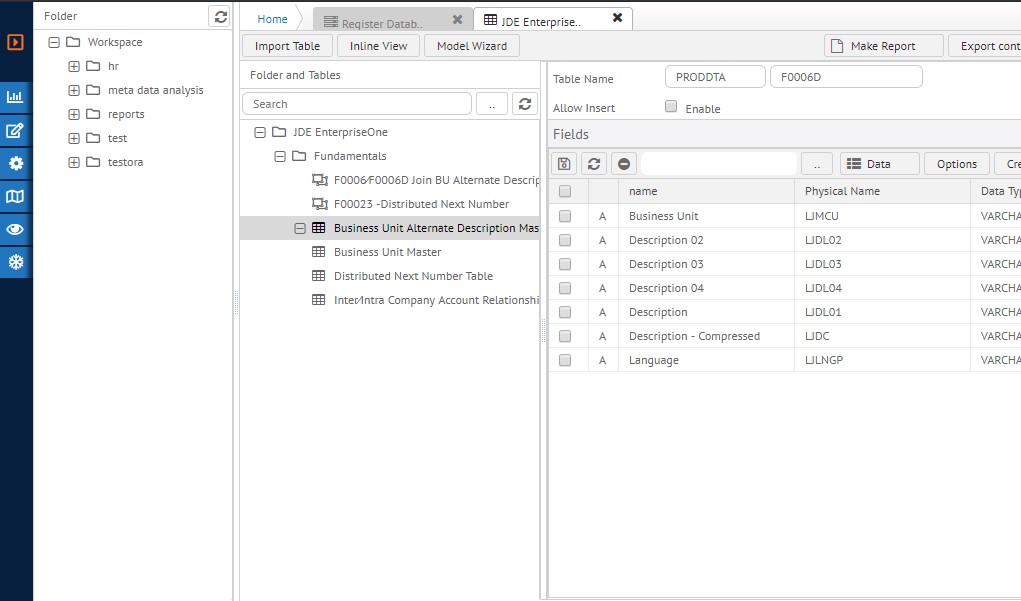1021x601 pixels.
Task: Open the map icon in sidebar
Action: click(x=15, y=196)
